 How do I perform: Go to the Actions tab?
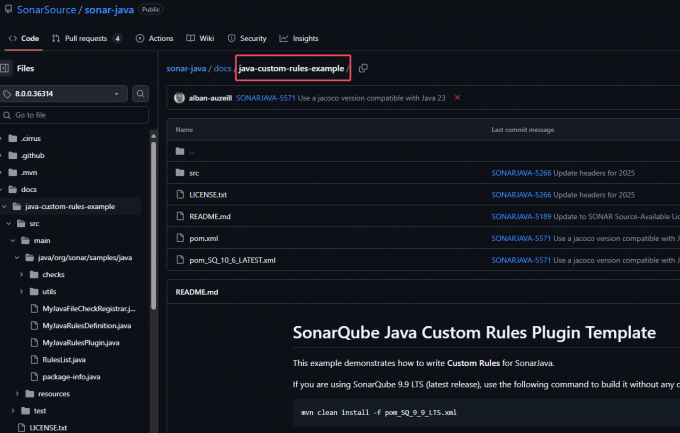154,38
